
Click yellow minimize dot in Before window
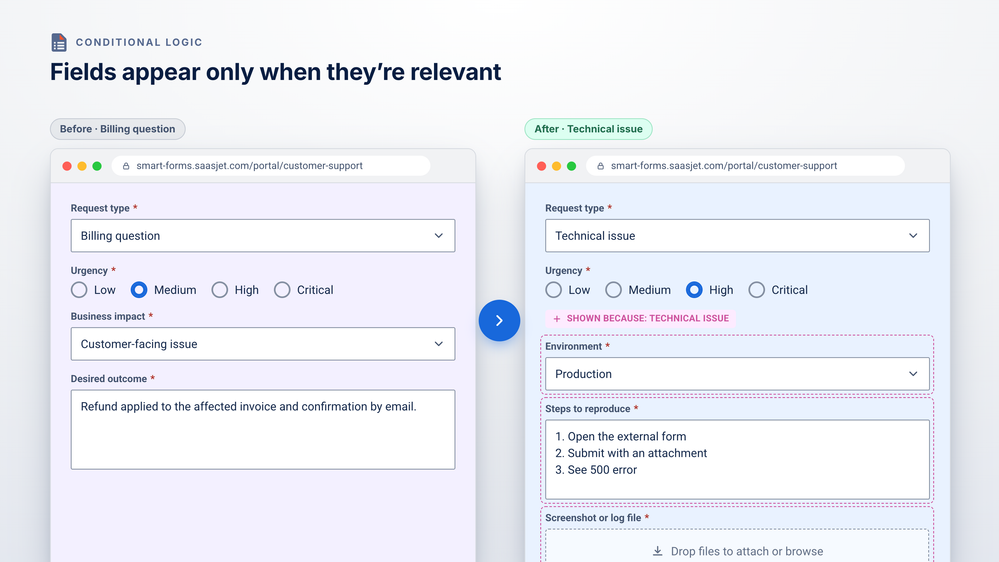(82, 166)
